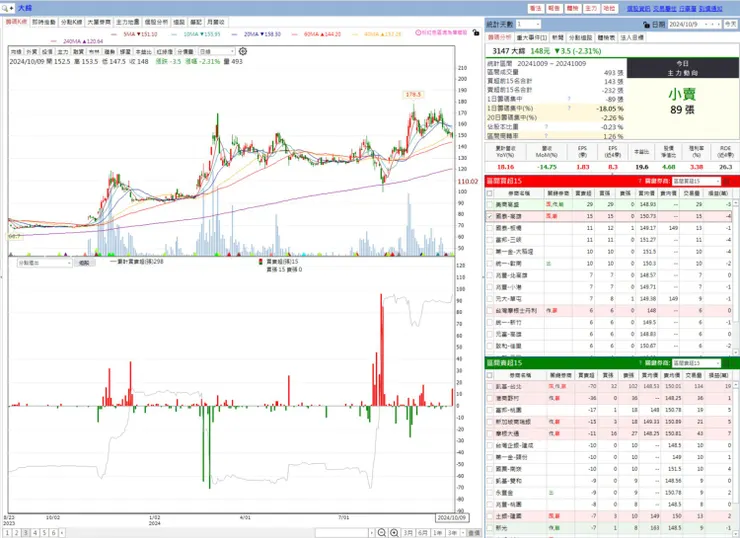Click the 港商野村 broker name
The width and height of the screenshot is (740, 538).
(507, 398)
